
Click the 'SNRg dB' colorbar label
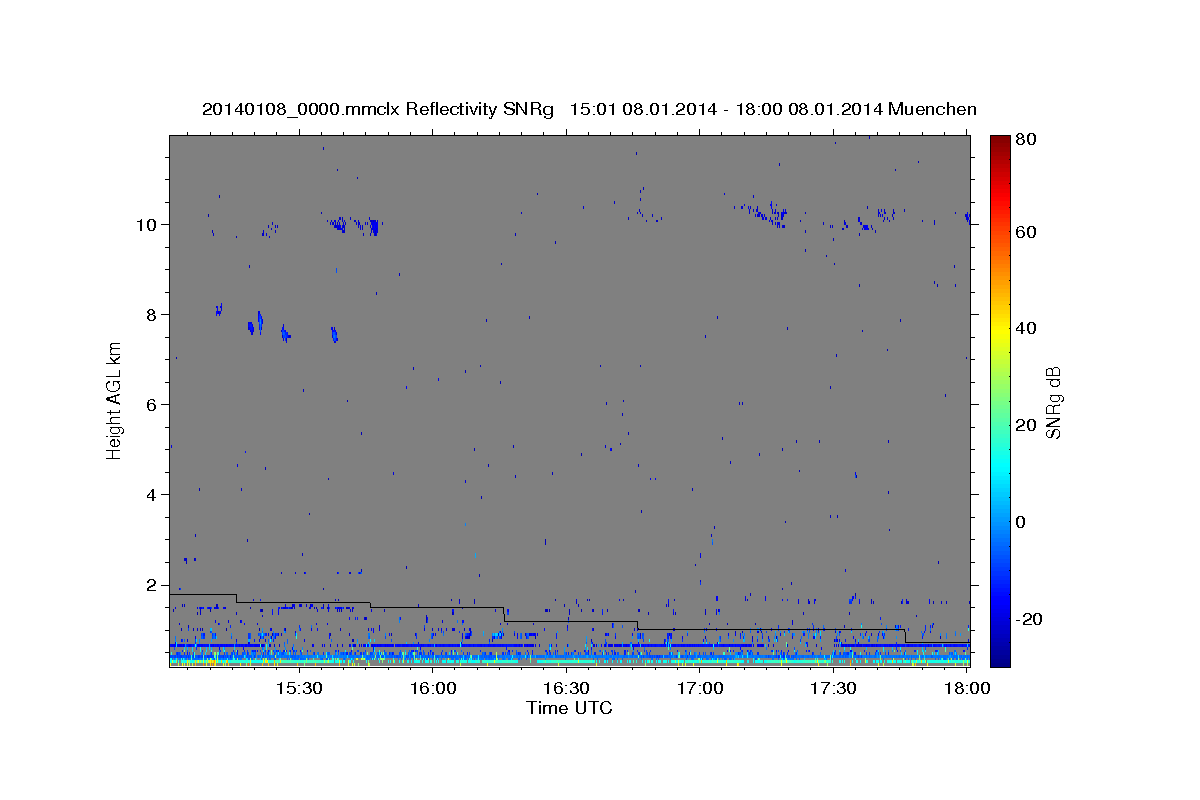pos(1053,403)
